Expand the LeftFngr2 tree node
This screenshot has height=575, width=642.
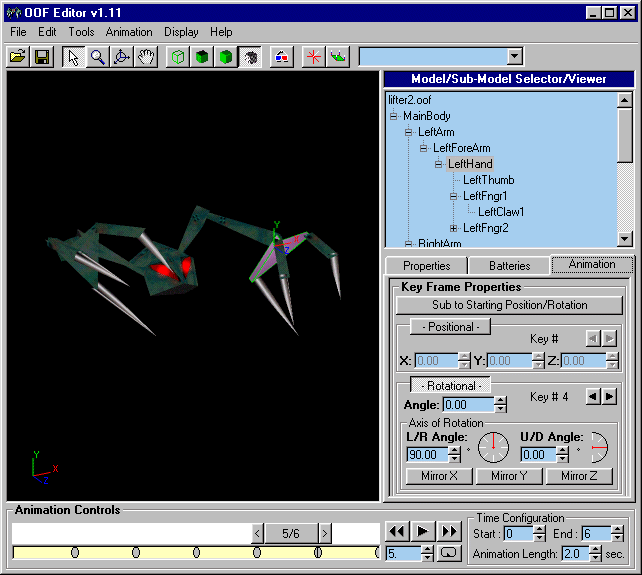[454, 228]
